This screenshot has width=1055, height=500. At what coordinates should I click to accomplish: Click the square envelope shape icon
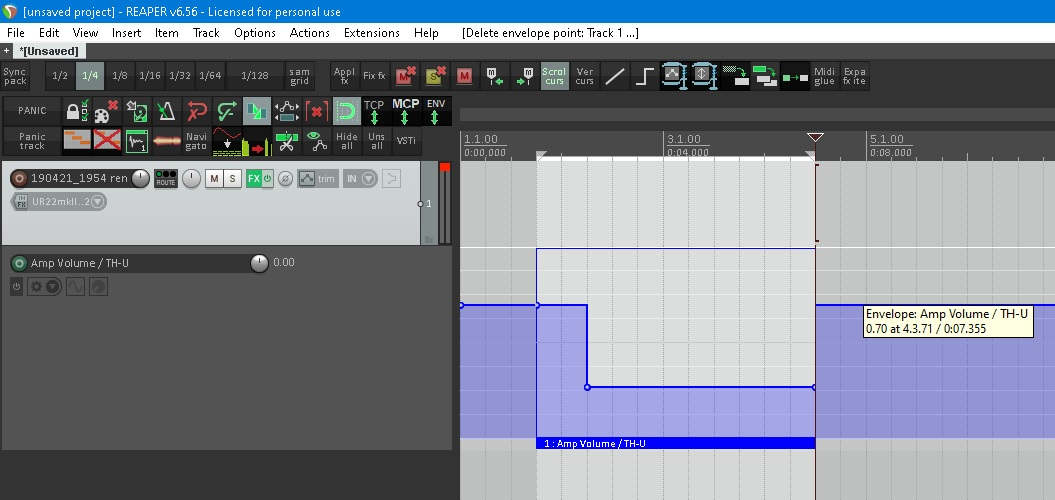pyautogui.click(x=645, y=75)
